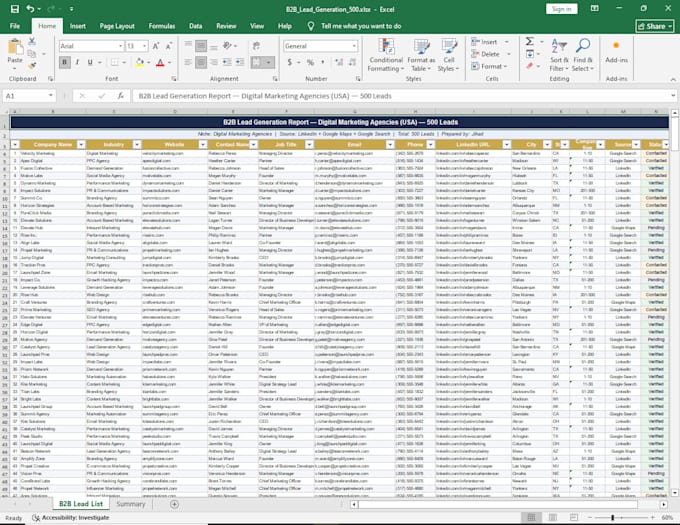Select the Format Painter brush
680x525 pixels.
pos(32,66)
